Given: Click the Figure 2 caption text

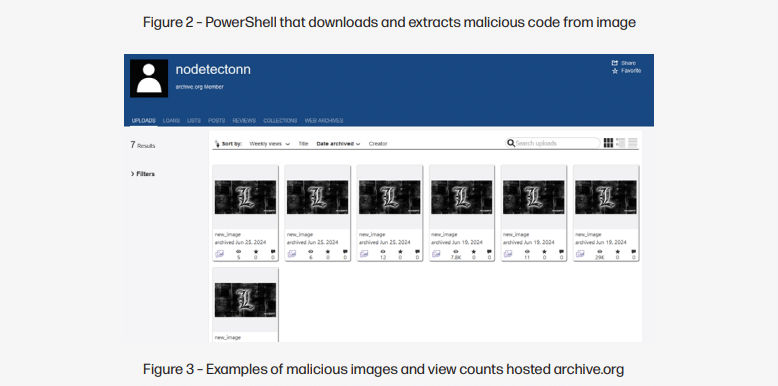Looking at the screenshot, I should 389,22.
